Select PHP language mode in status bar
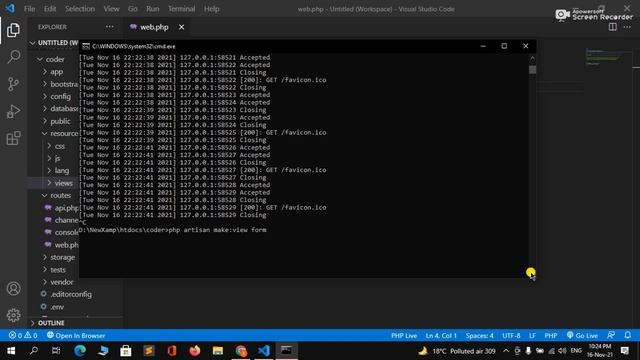 [551, 336]
